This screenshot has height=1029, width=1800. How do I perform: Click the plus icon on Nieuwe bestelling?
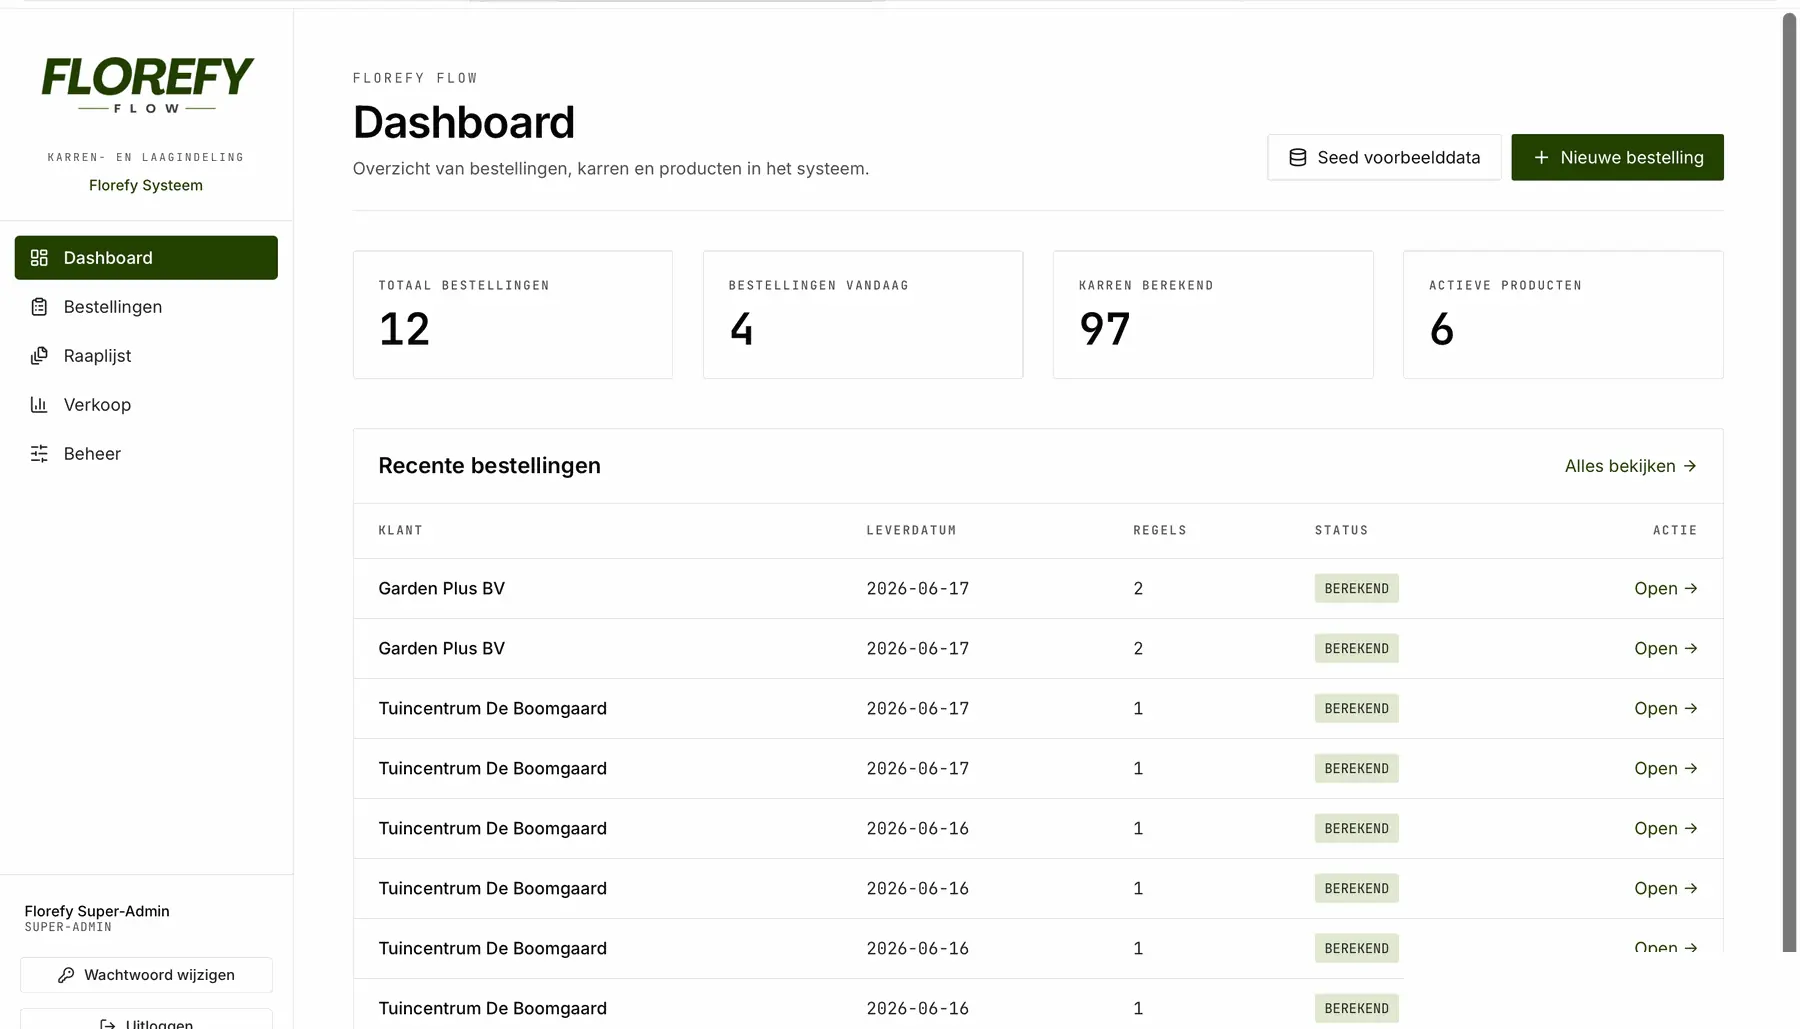pos(1541,158)
